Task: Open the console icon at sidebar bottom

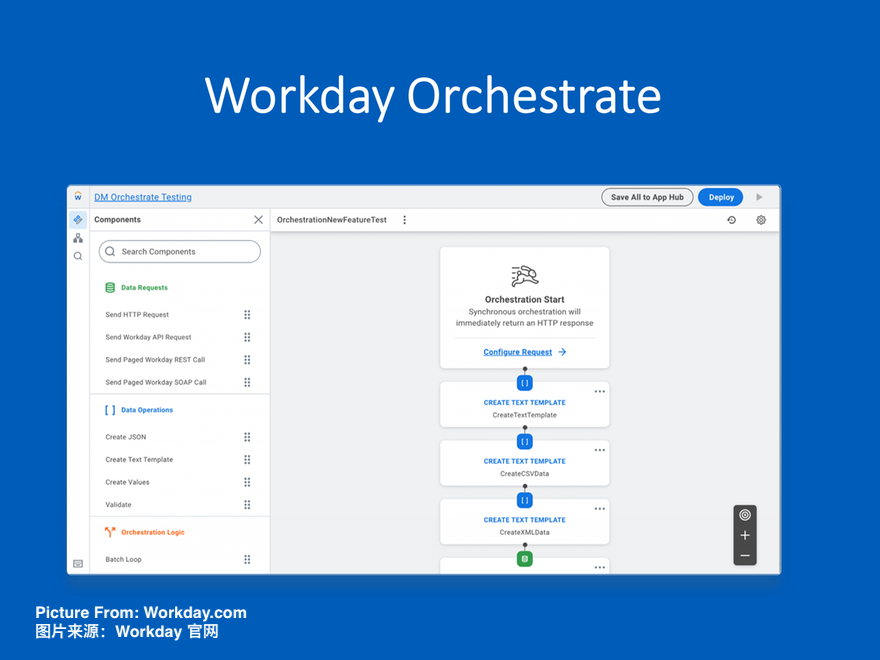Action: 78,563
